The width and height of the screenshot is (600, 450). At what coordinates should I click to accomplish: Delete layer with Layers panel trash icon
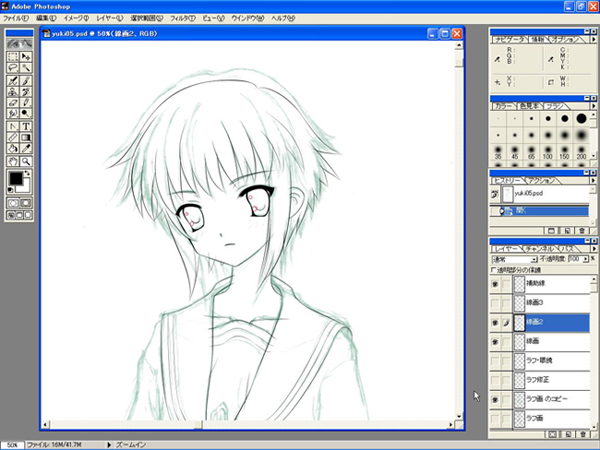point(583,434)
